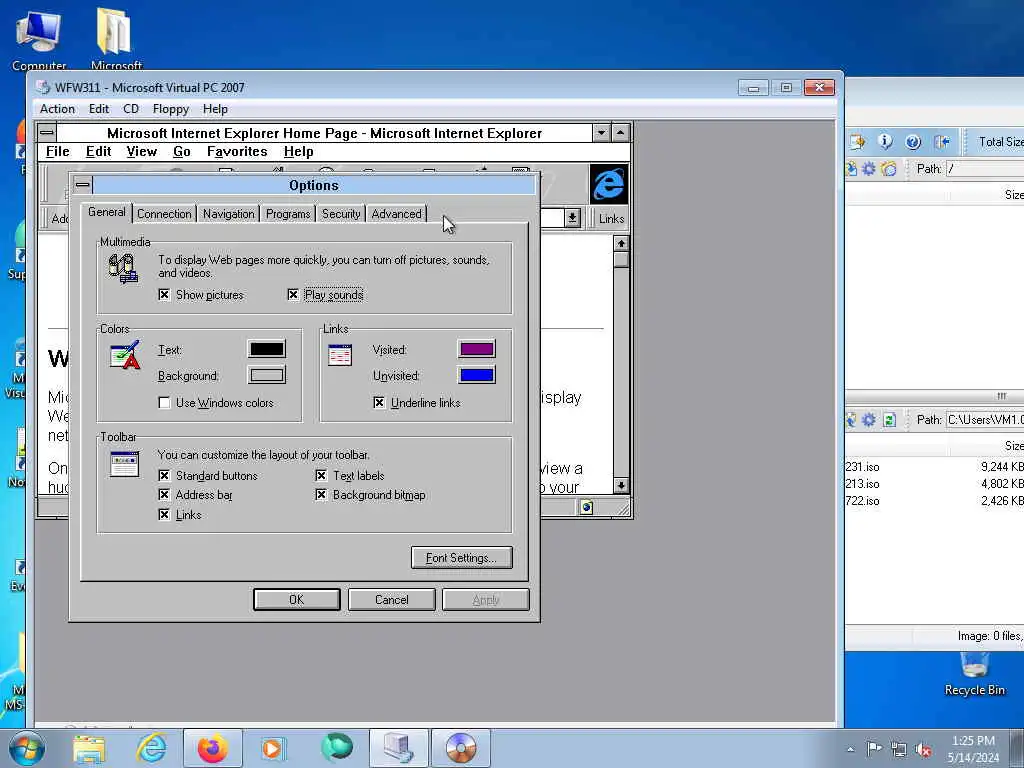Open the Favorites menu in Internet Explorer
1024x768 pixels.
coord(237,152)
